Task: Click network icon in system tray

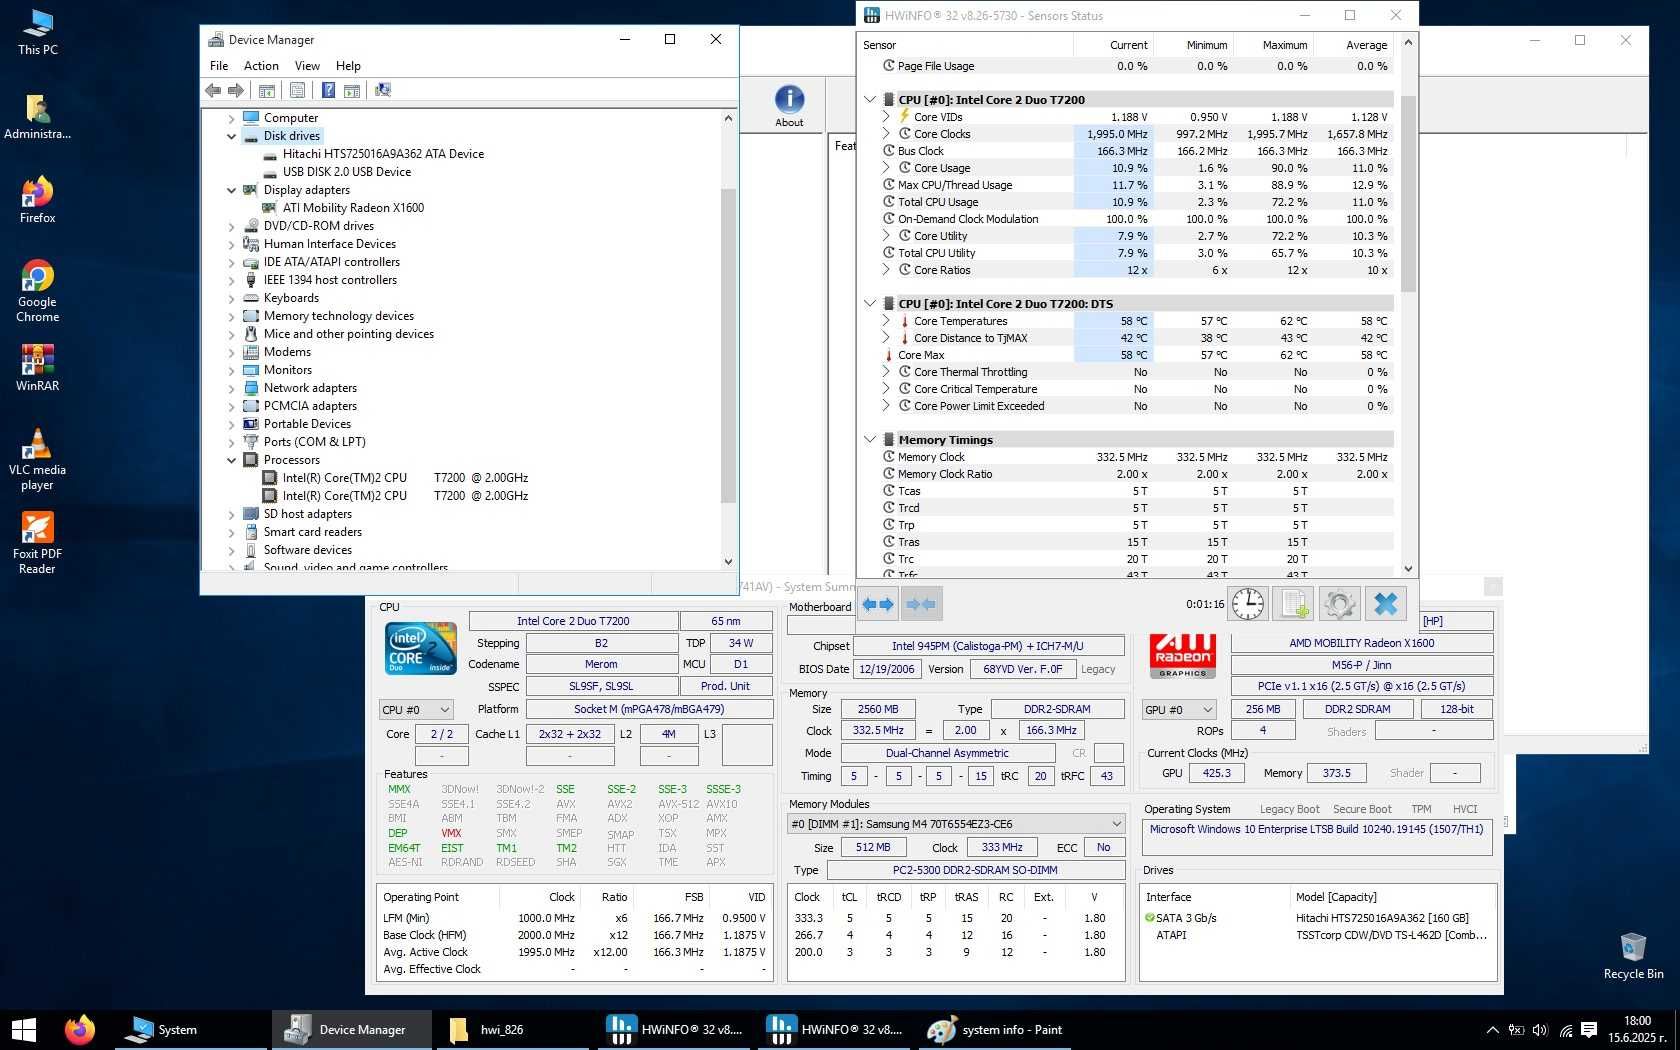Action: (x=1565, y=1030)
